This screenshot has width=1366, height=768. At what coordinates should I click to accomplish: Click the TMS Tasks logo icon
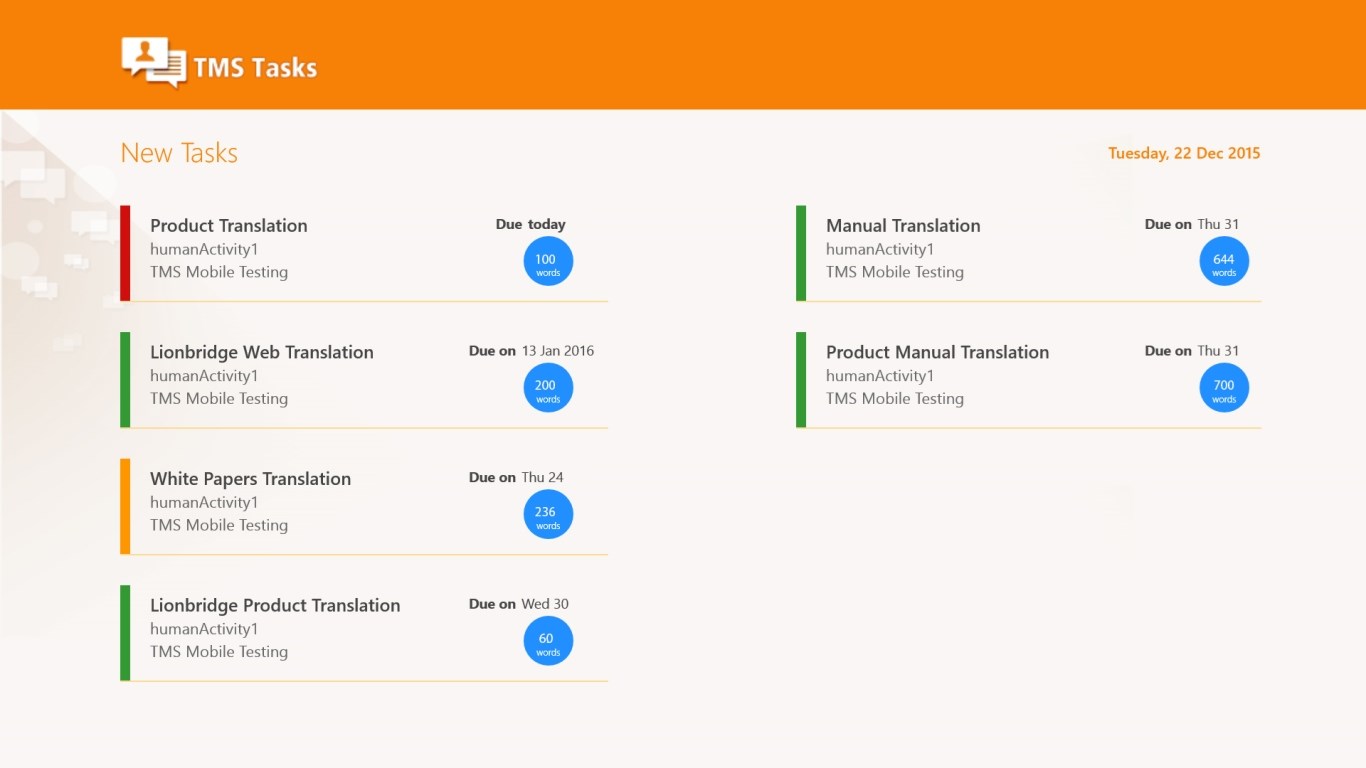[154, 62]
